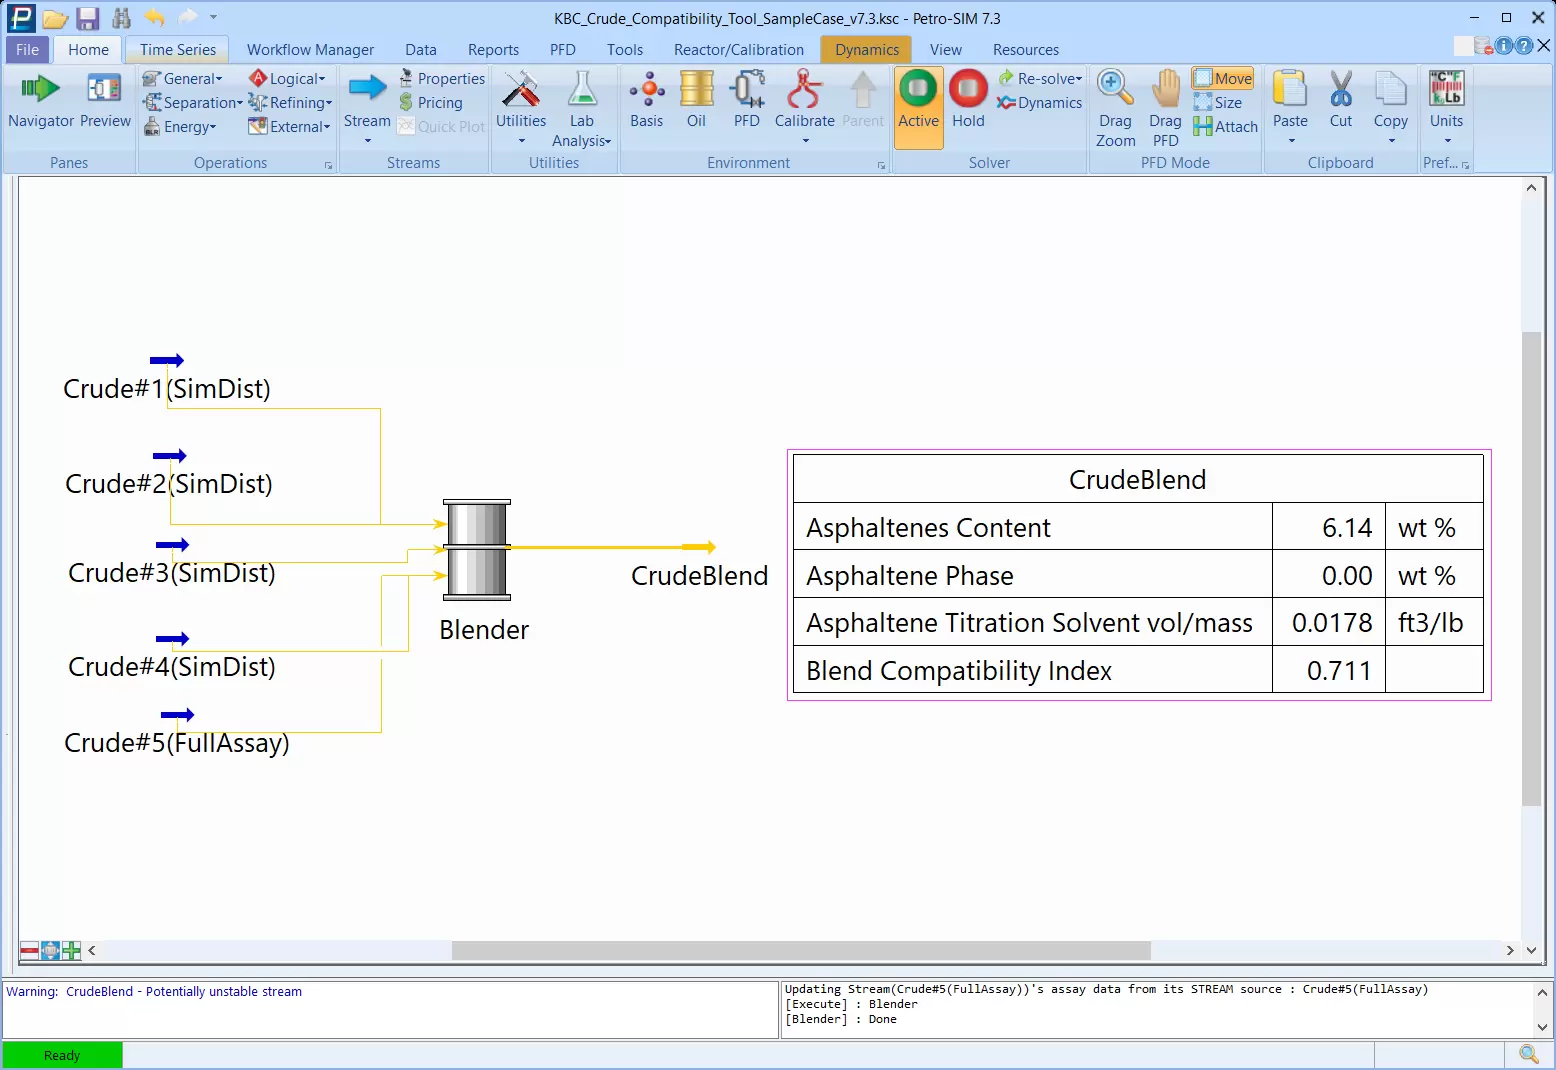Screen dimensions: 1556x1070
Task: Click the horizontal scrollbar thumb
Action: (801, 951)
